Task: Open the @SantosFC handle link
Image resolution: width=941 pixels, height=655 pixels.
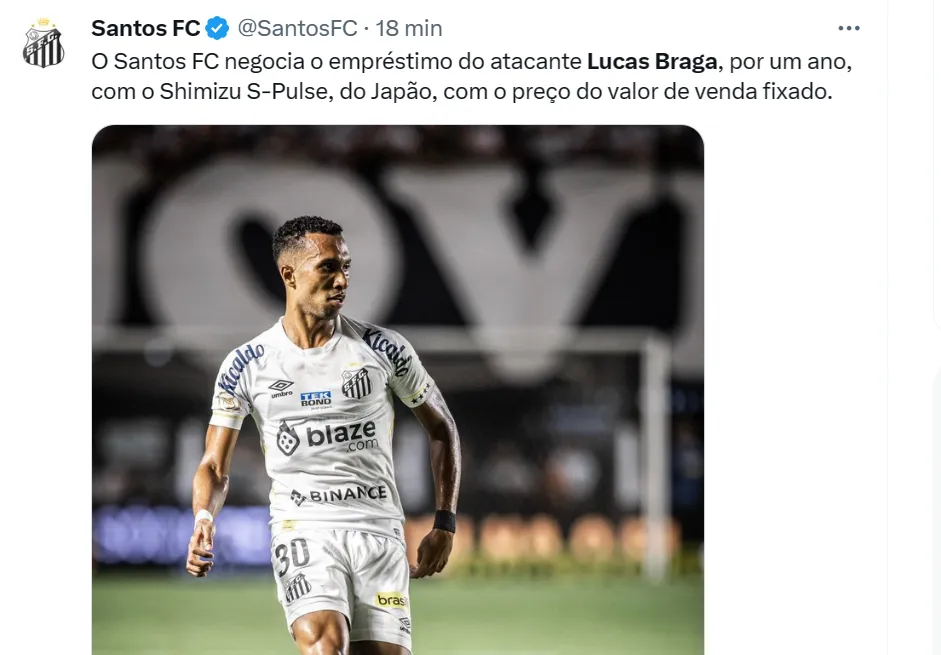Action: (298, 28)
